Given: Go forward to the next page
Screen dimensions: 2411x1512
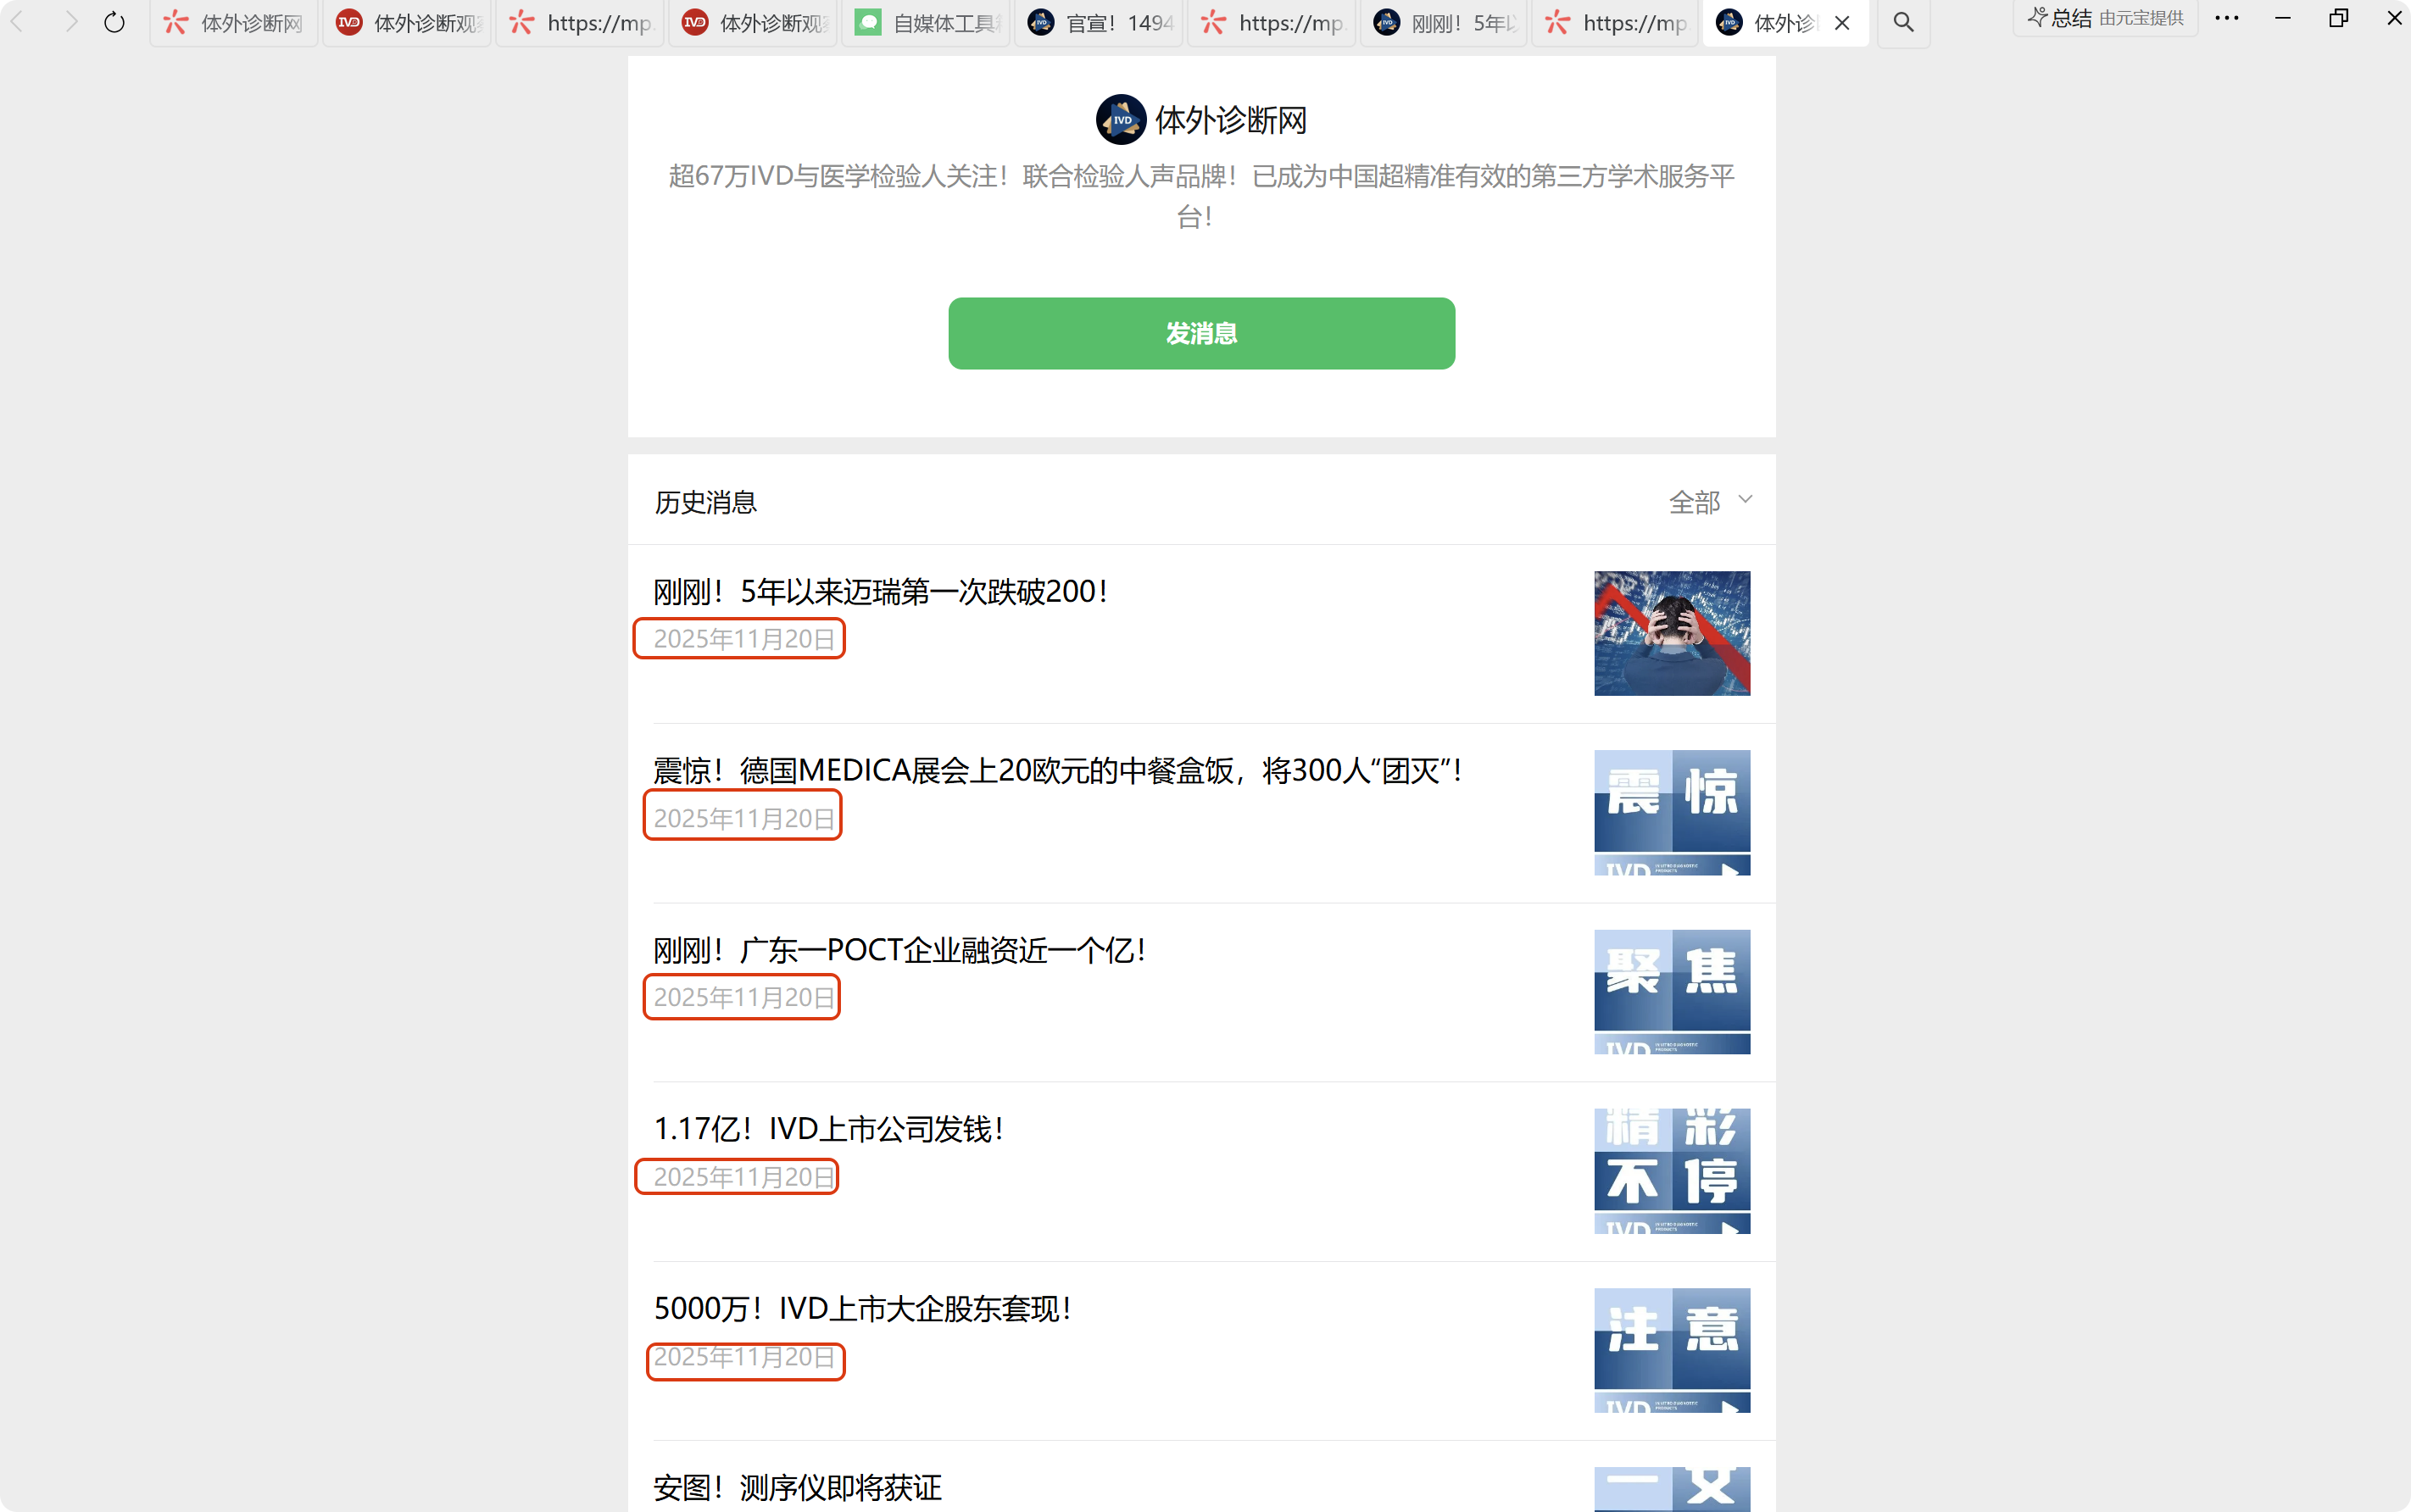Looking at the screenshot, I should point(70,21).
